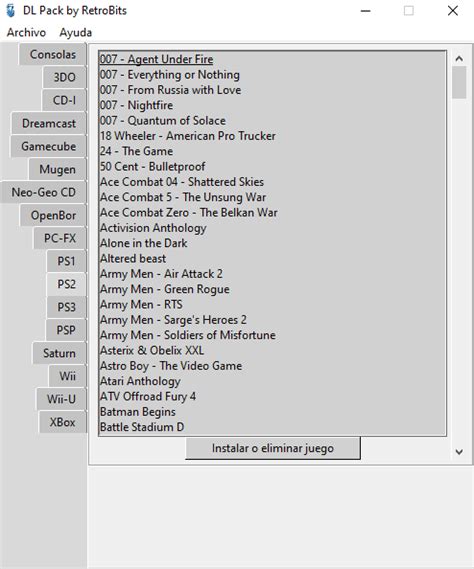Select Ace Combat 04 - Shattered Skies
This screenshot has height=569, width=474.
[x=272, y=182]
